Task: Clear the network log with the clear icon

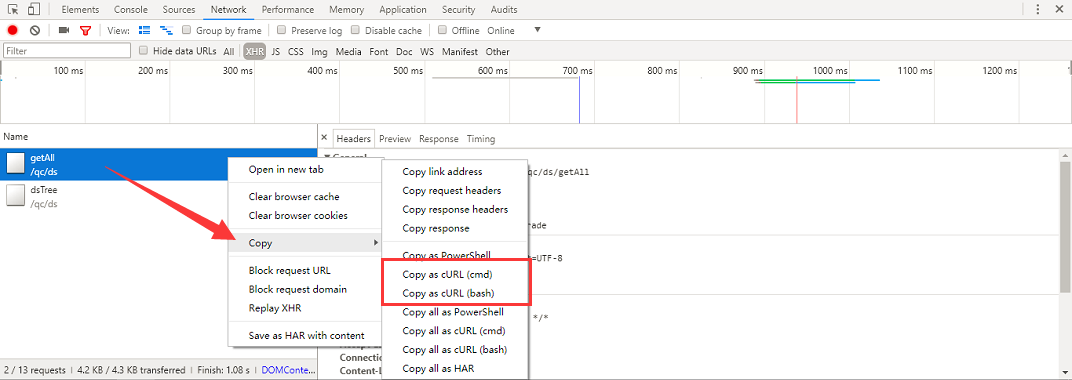Action: tap(35, 31)
